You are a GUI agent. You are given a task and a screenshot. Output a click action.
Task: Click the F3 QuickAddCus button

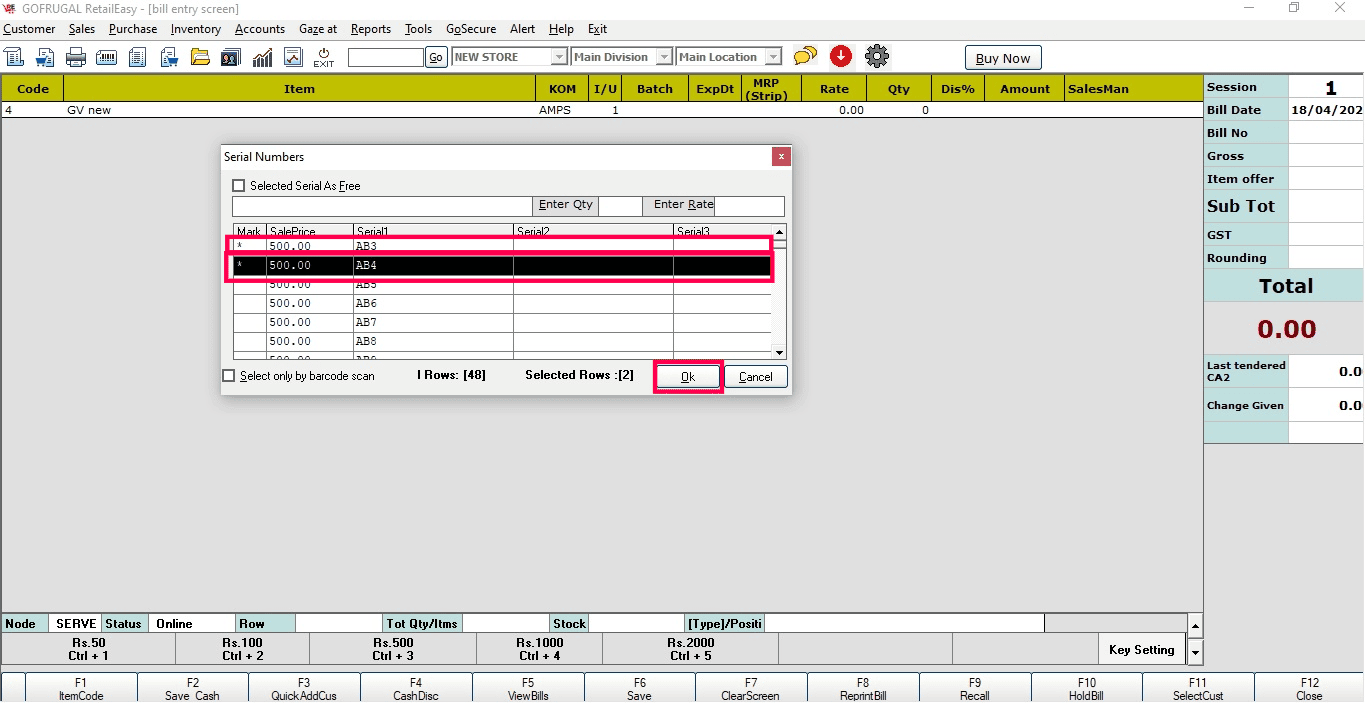(x=304, y=689)
